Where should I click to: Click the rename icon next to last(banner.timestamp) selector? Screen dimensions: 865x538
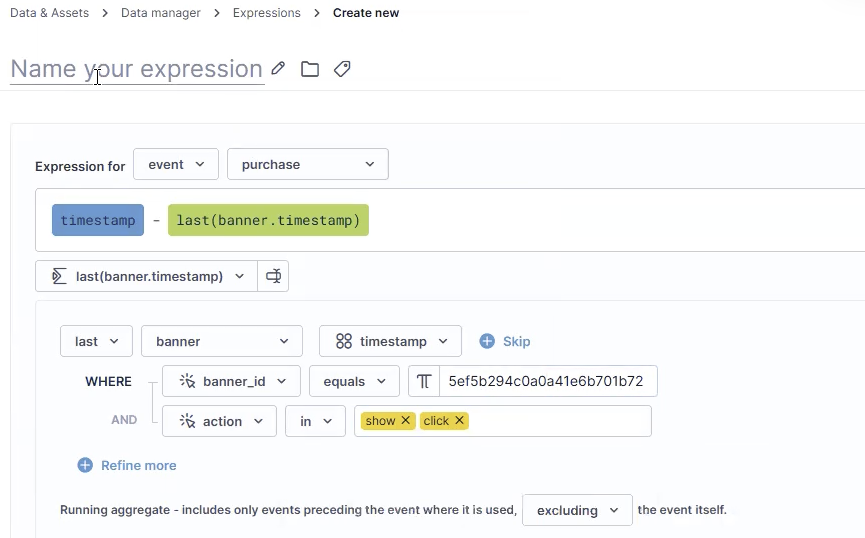(x=273, y=276)
